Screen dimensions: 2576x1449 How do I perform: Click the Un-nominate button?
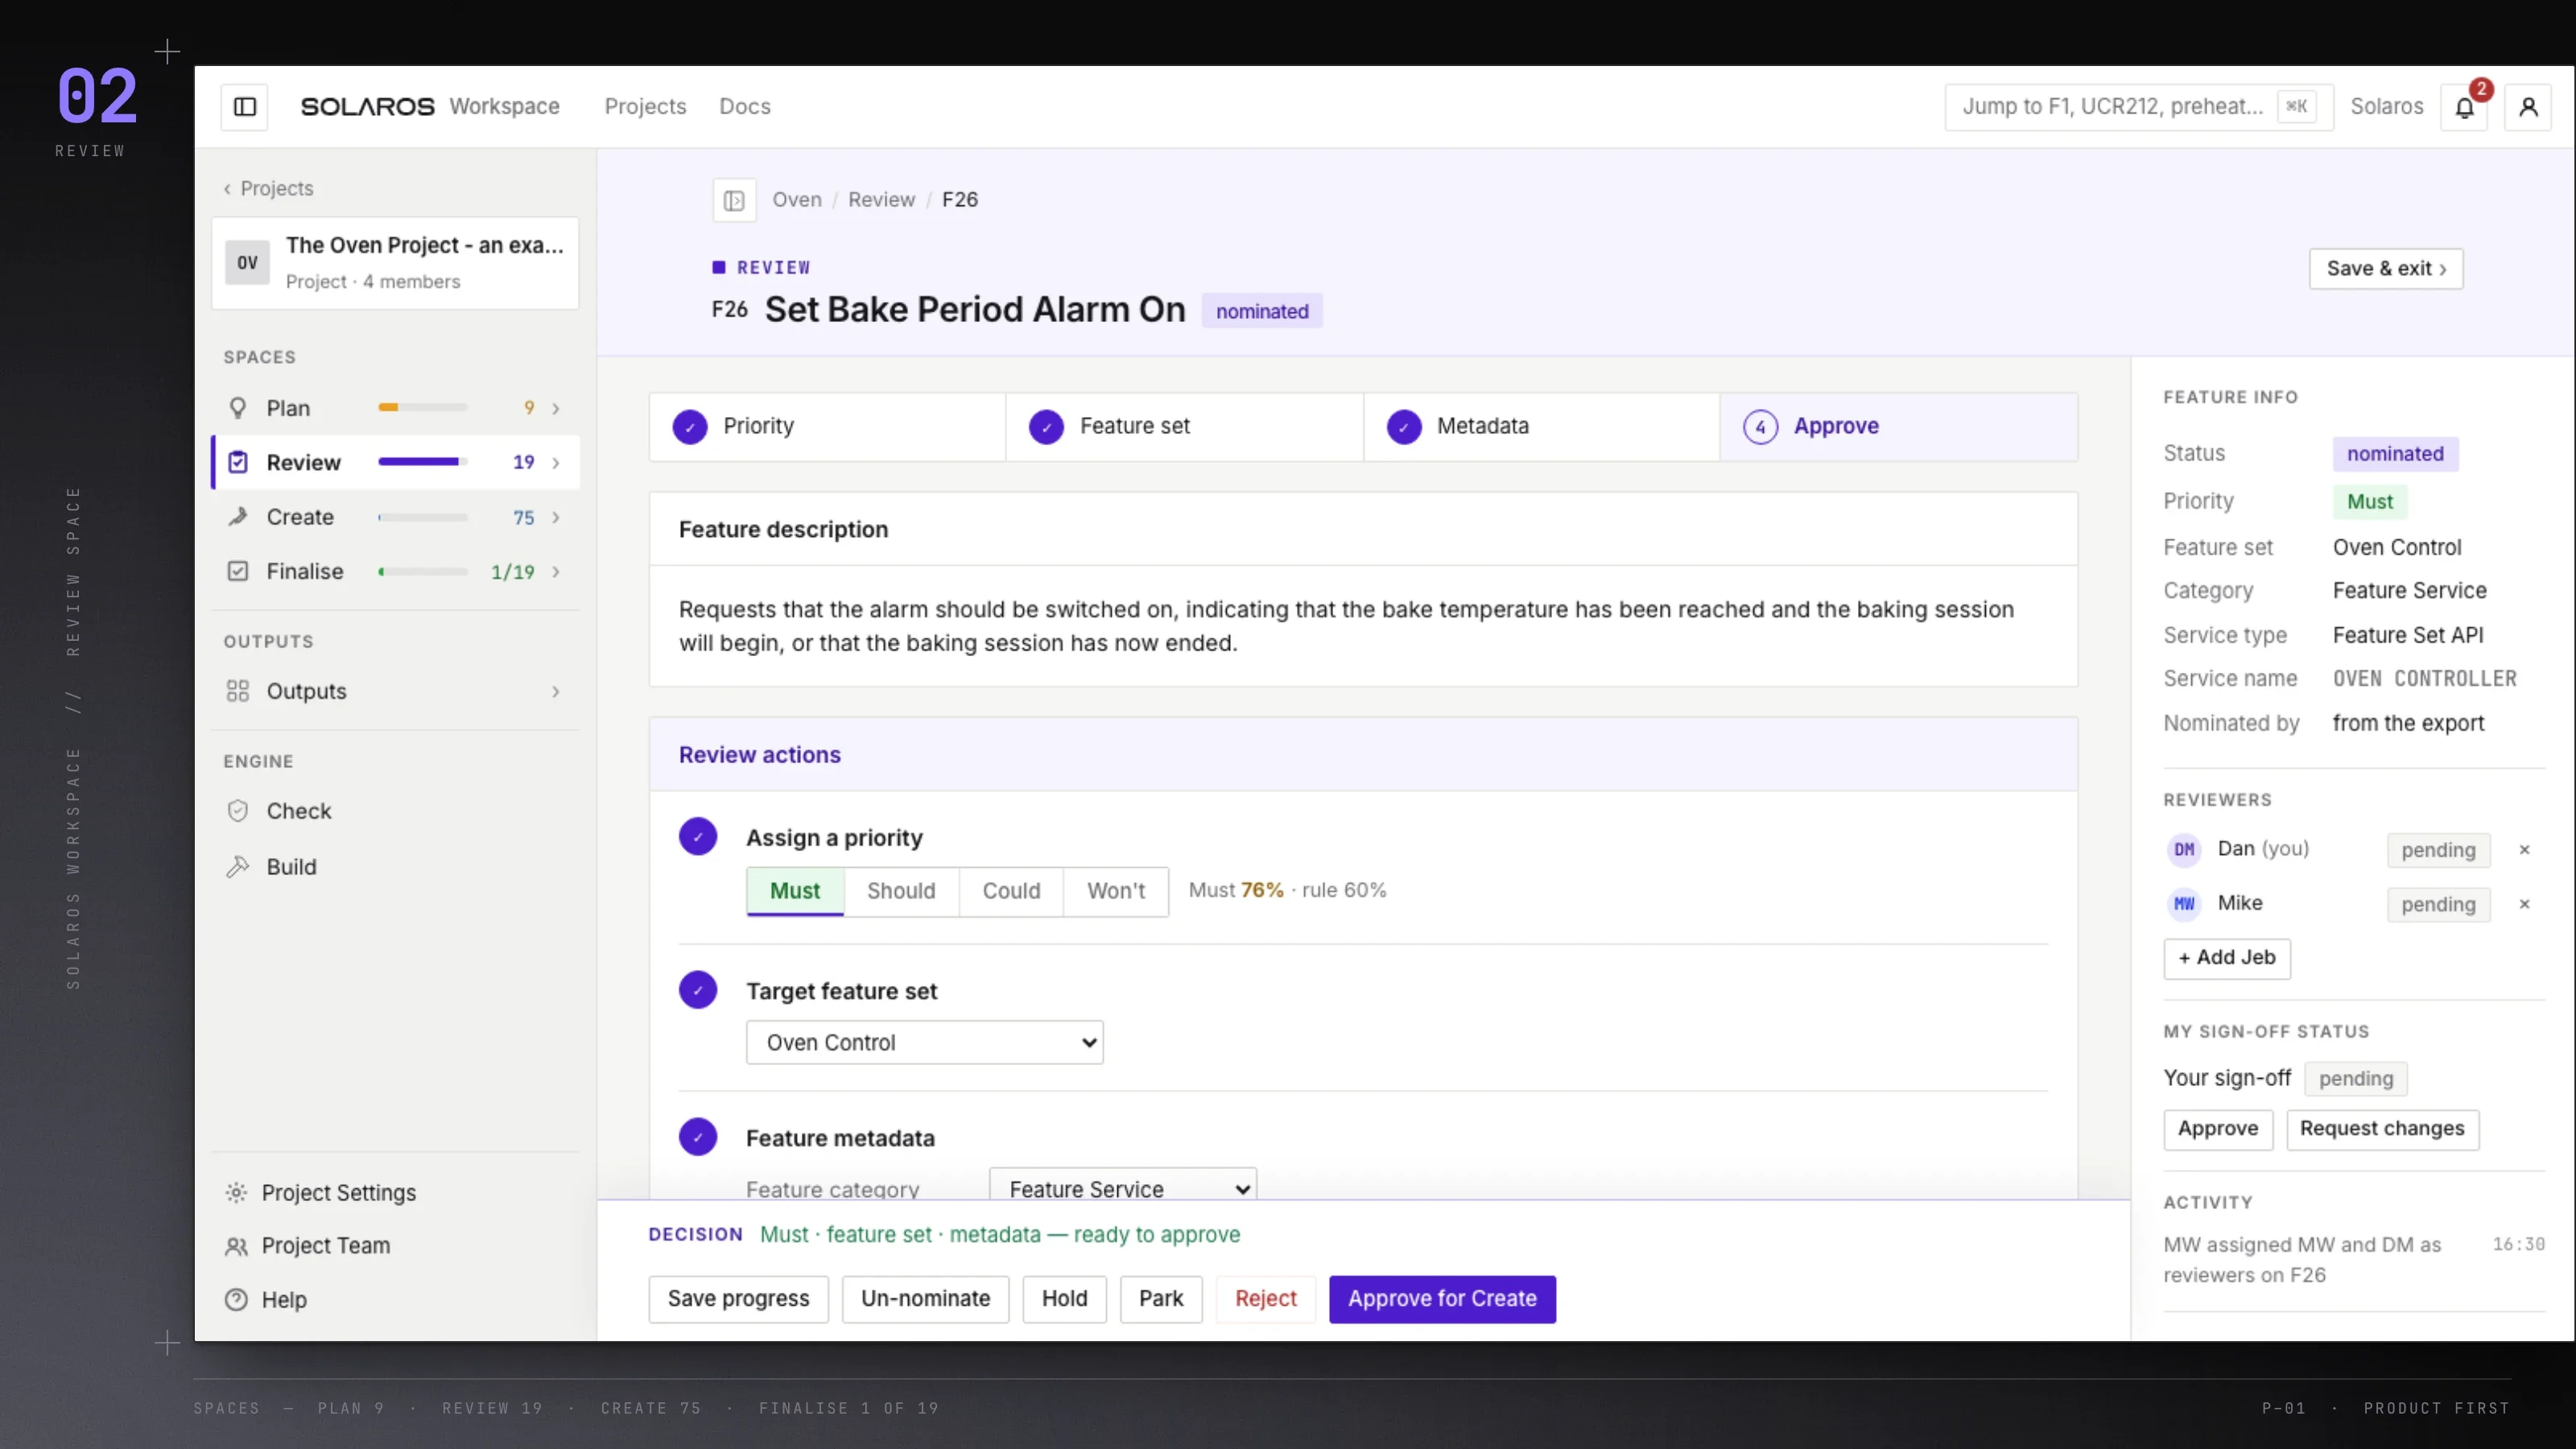[x=925, y=1299]
